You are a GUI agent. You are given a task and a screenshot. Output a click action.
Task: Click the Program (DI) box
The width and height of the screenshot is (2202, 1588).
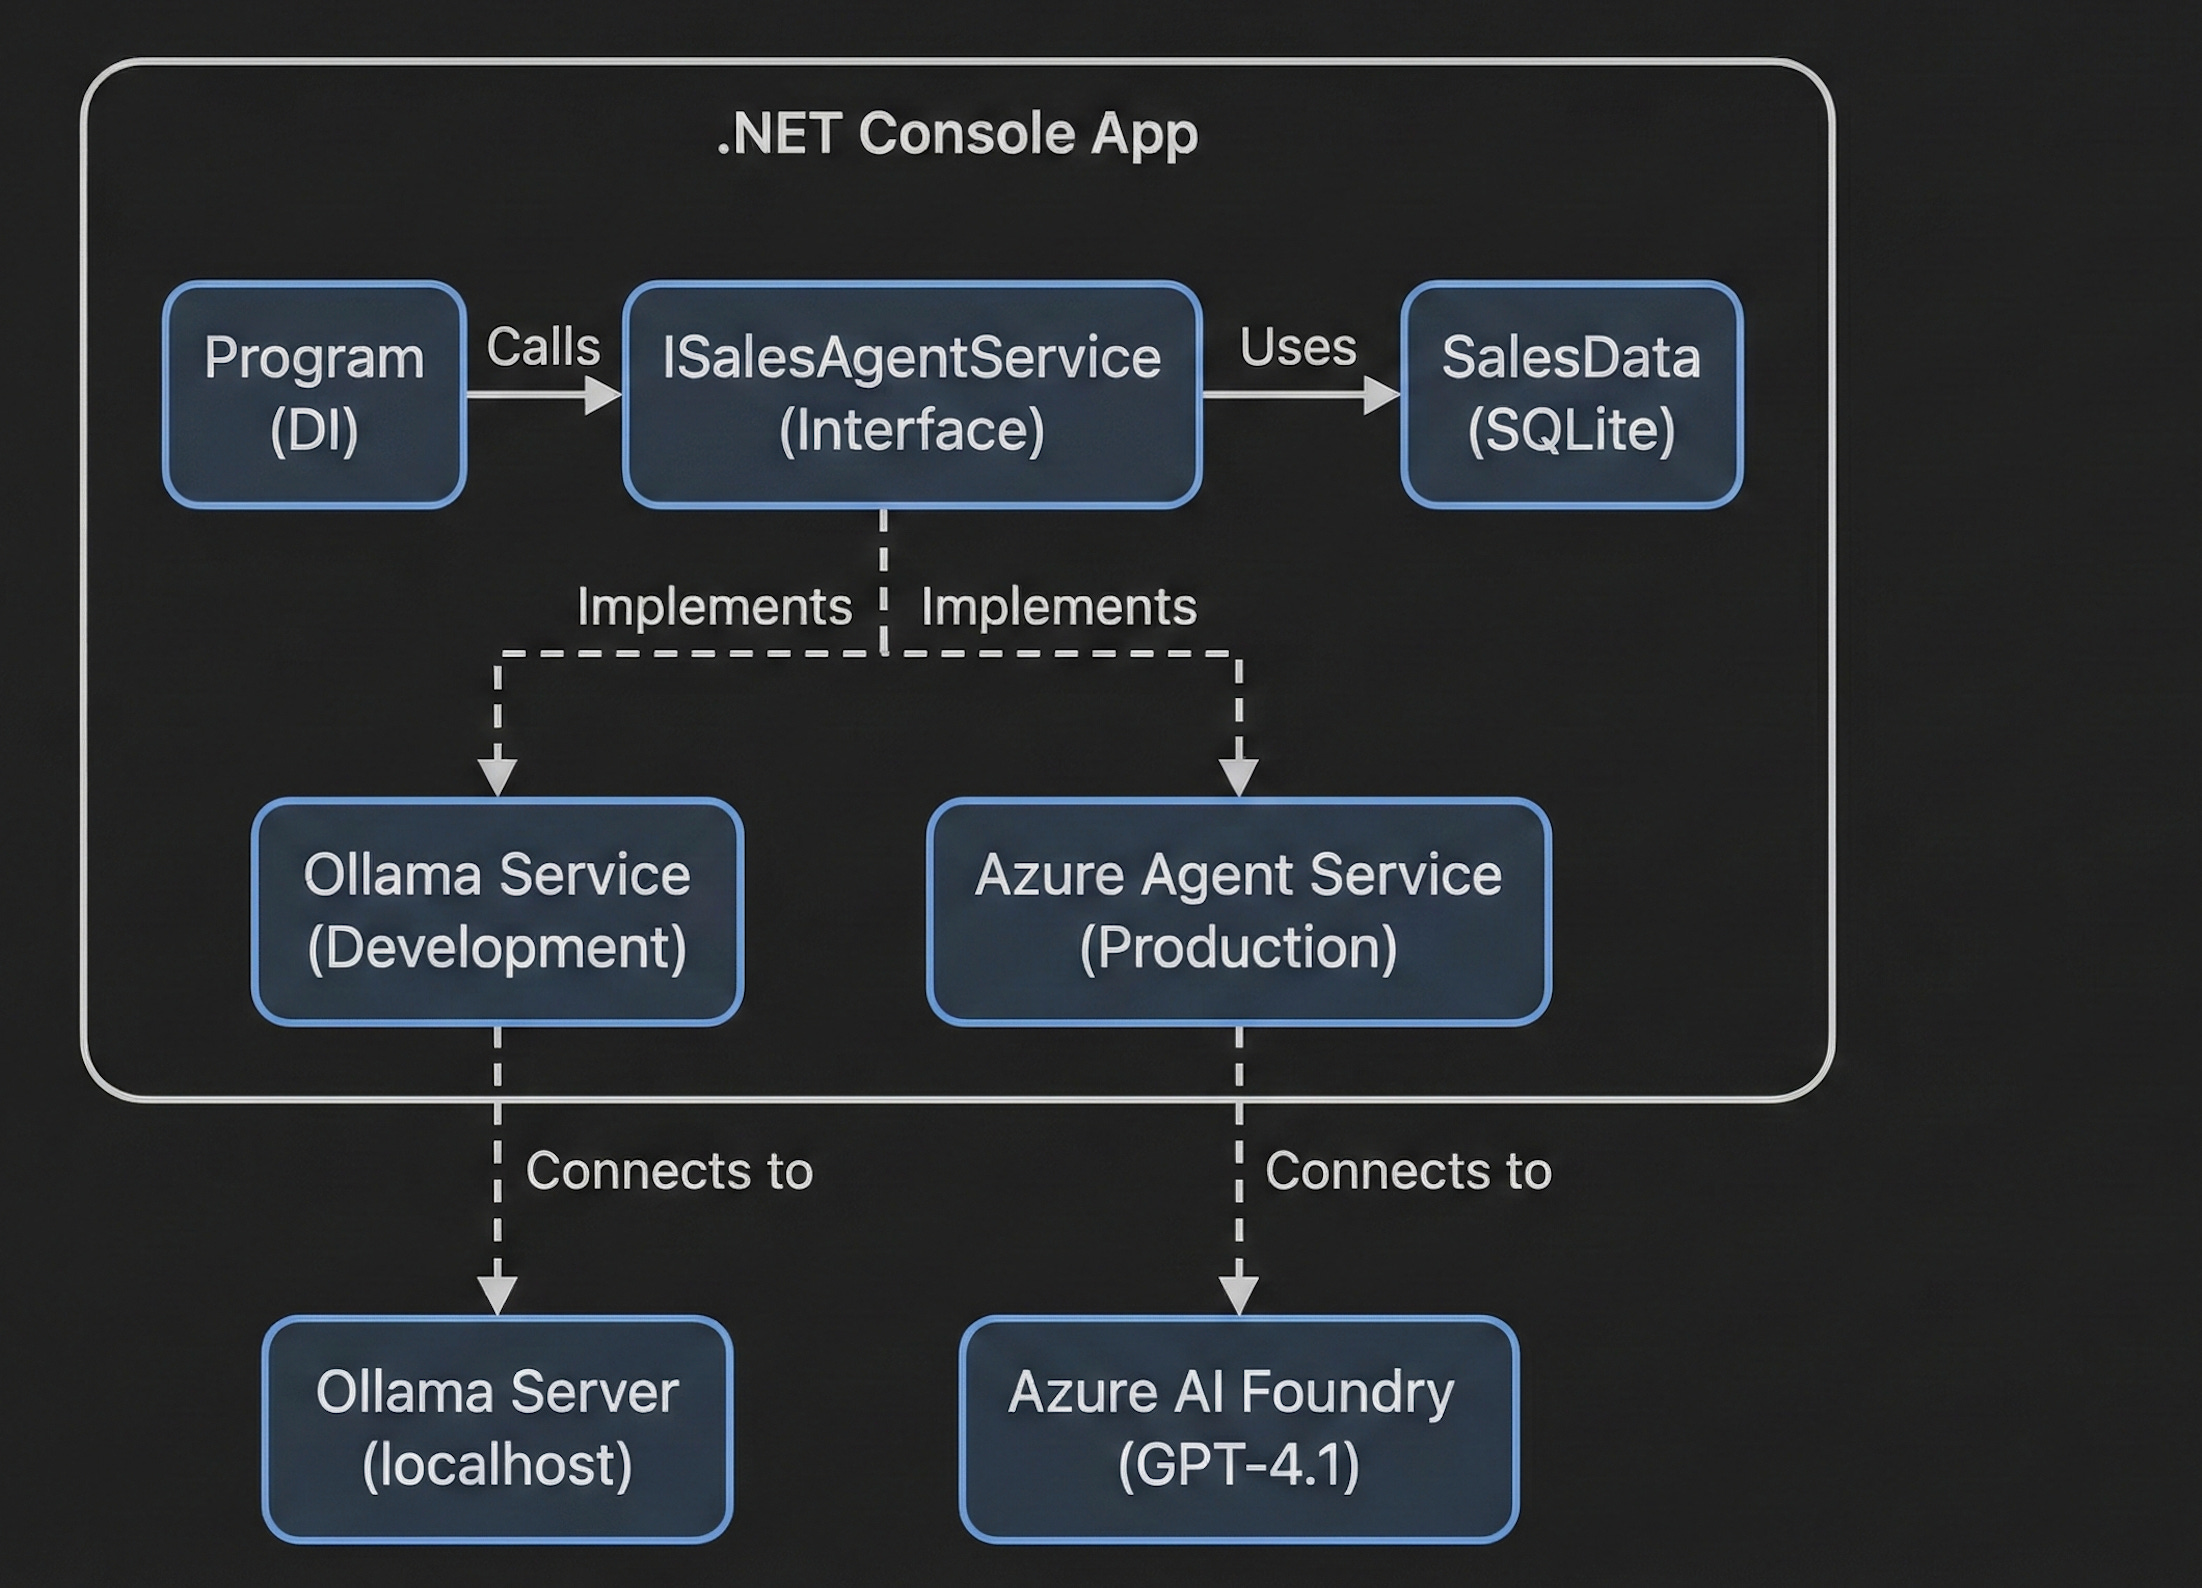(x=314, y=394)
